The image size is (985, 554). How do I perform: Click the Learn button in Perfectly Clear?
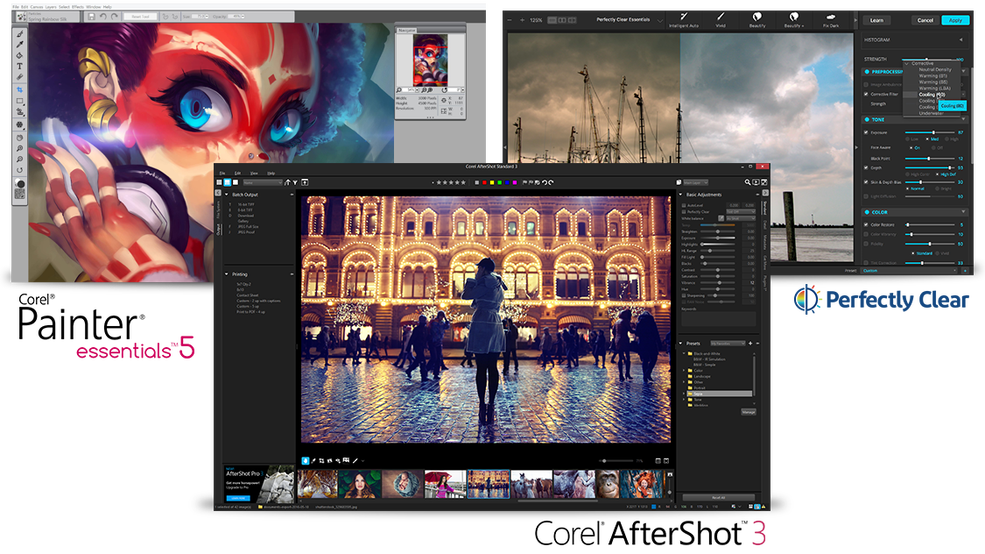tap(876, 20)
